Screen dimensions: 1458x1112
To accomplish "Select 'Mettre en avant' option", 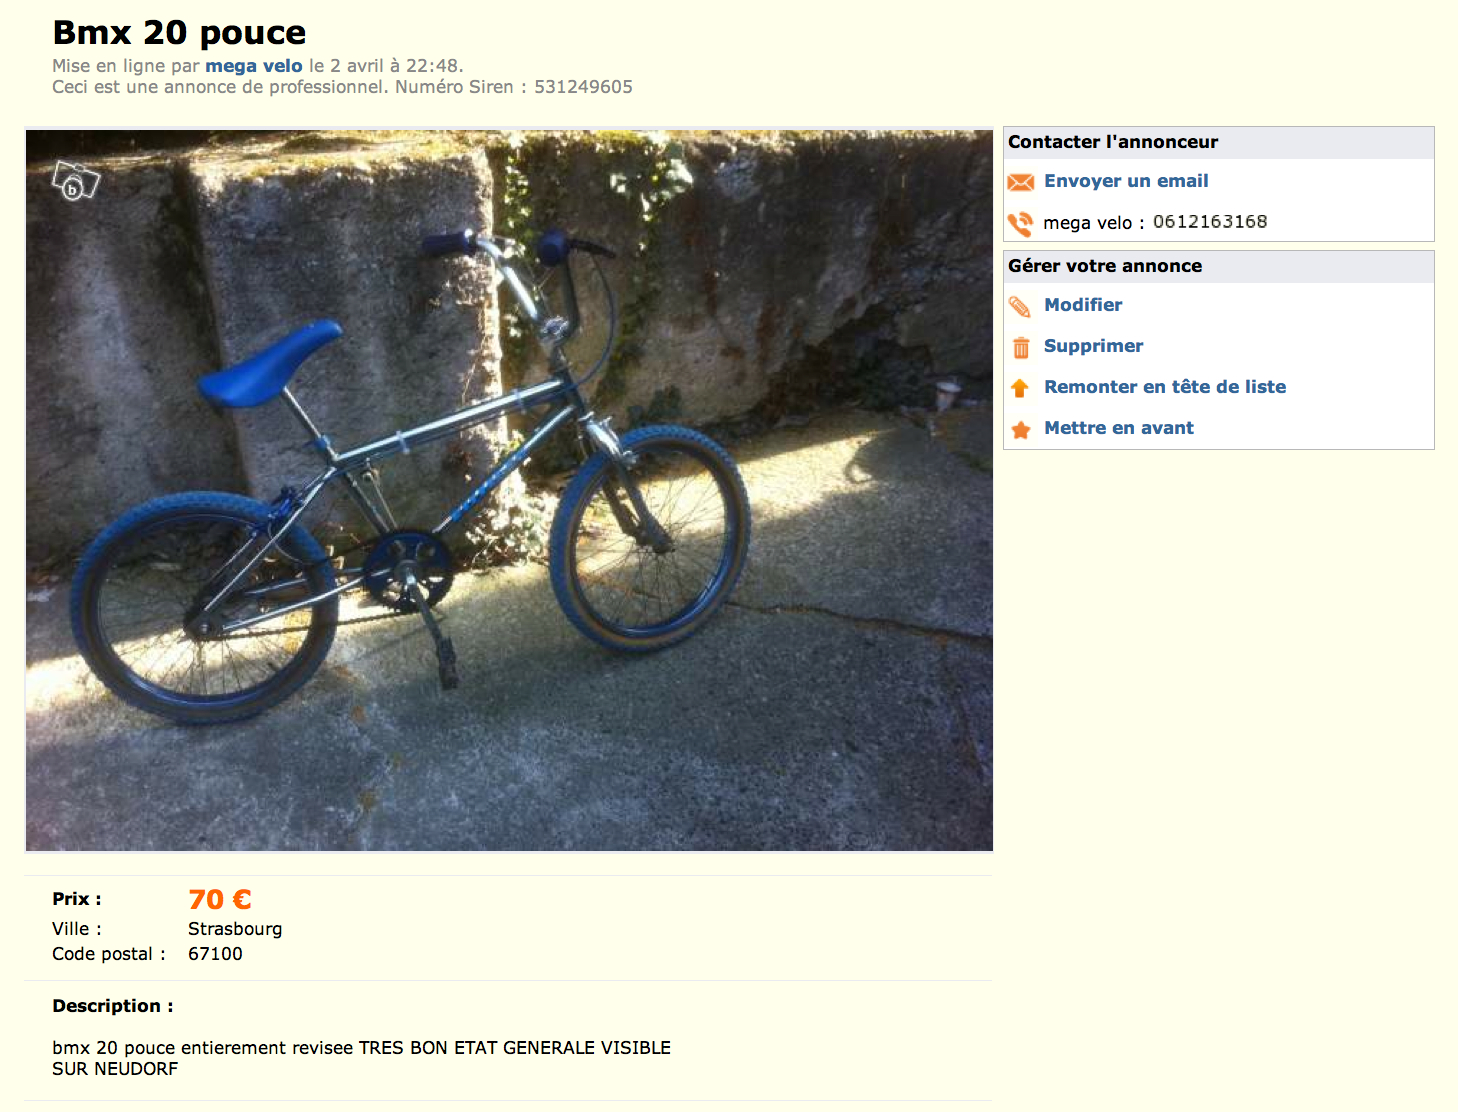I will [x=1119, y=428].
